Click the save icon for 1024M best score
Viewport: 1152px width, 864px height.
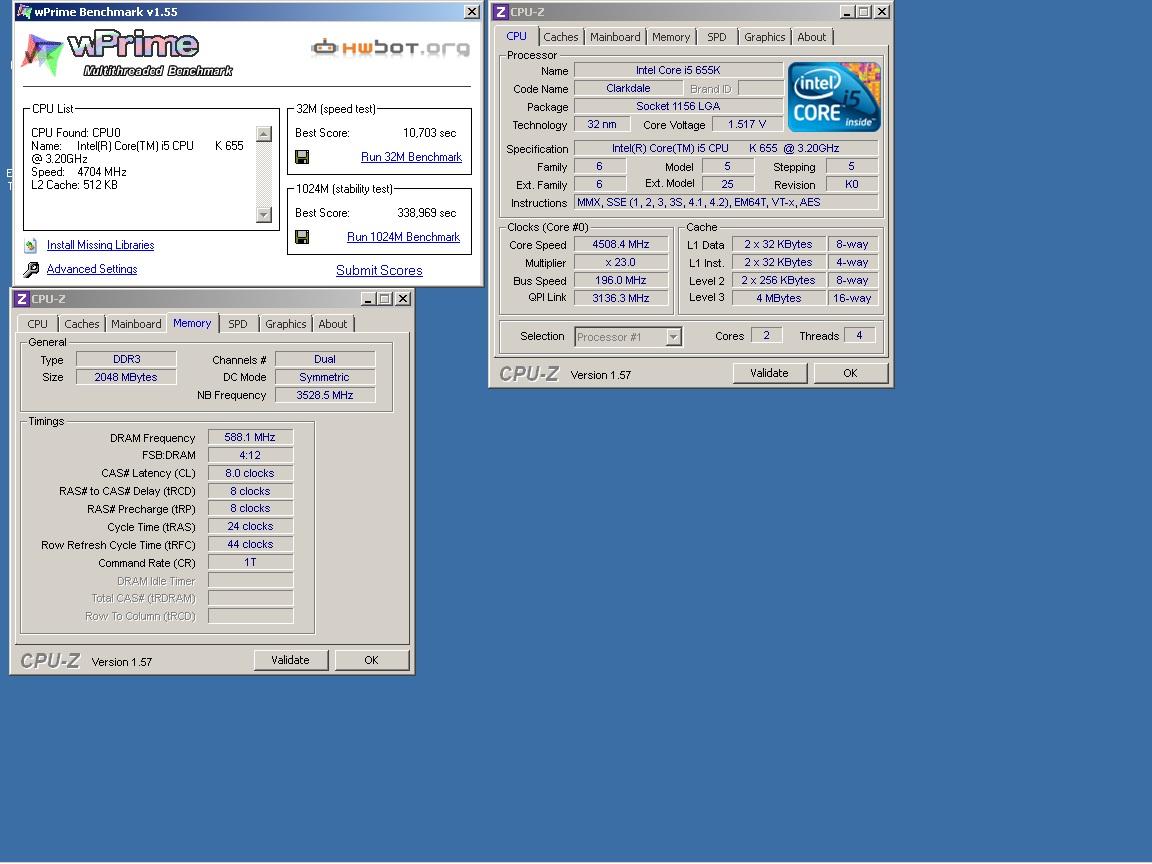coord(302,237)
